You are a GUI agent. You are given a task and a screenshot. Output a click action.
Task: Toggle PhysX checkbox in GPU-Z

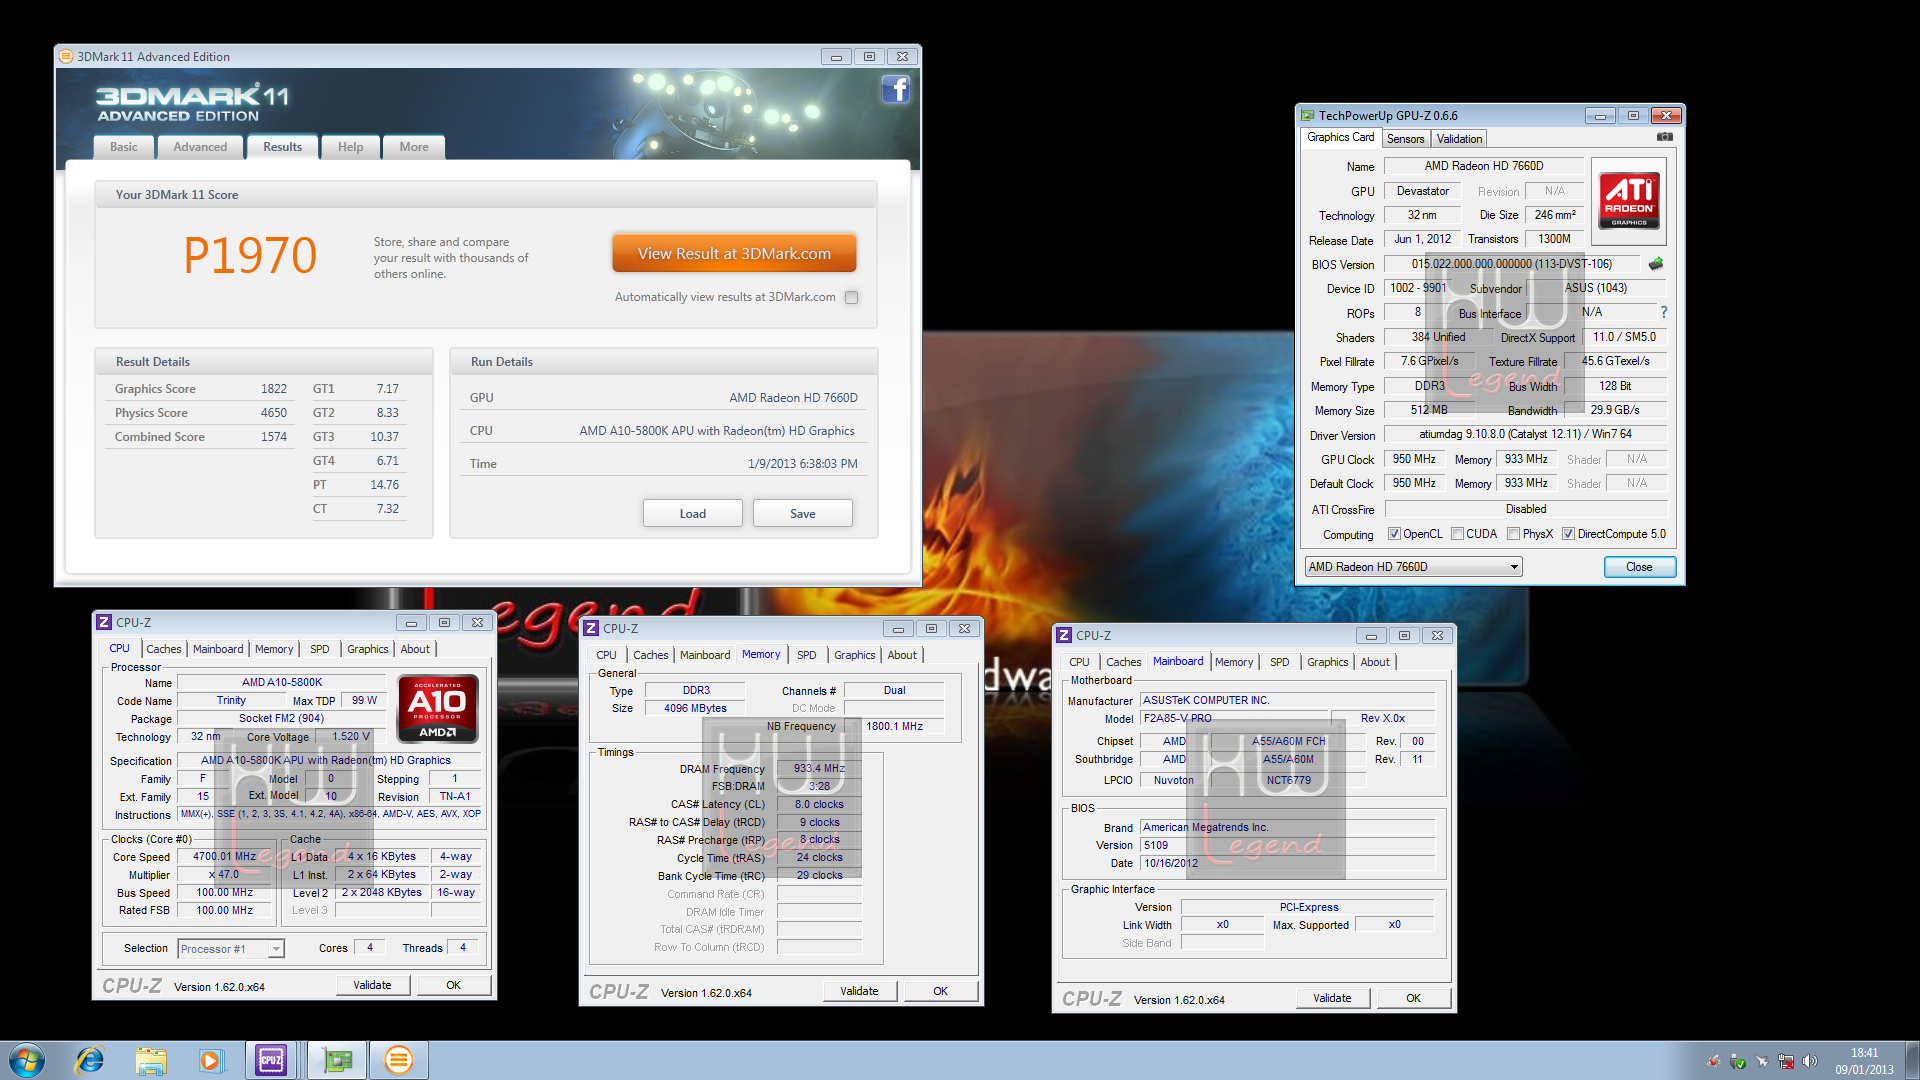tap(1513, 534)
